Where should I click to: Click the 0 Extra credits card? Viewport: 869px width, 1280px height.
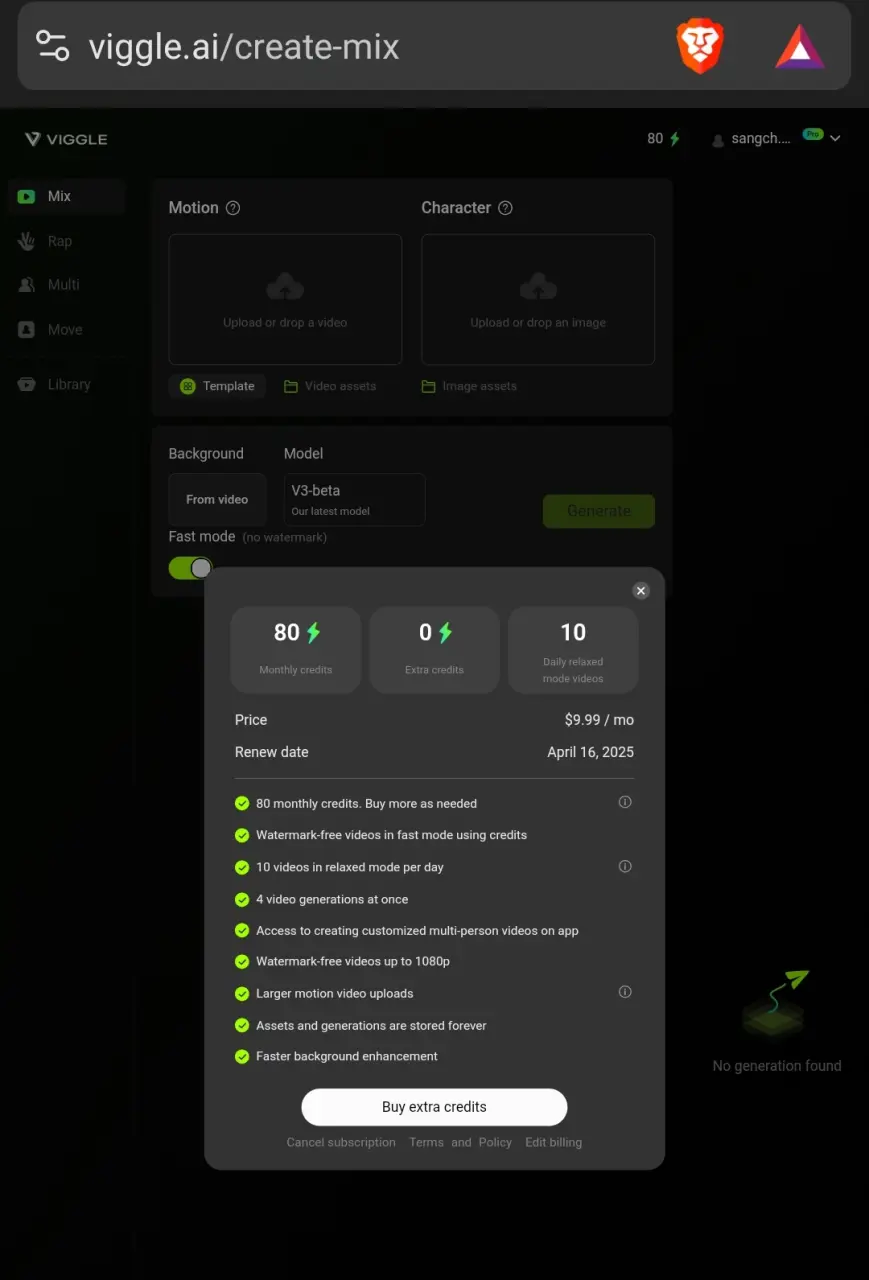point(434,649)
